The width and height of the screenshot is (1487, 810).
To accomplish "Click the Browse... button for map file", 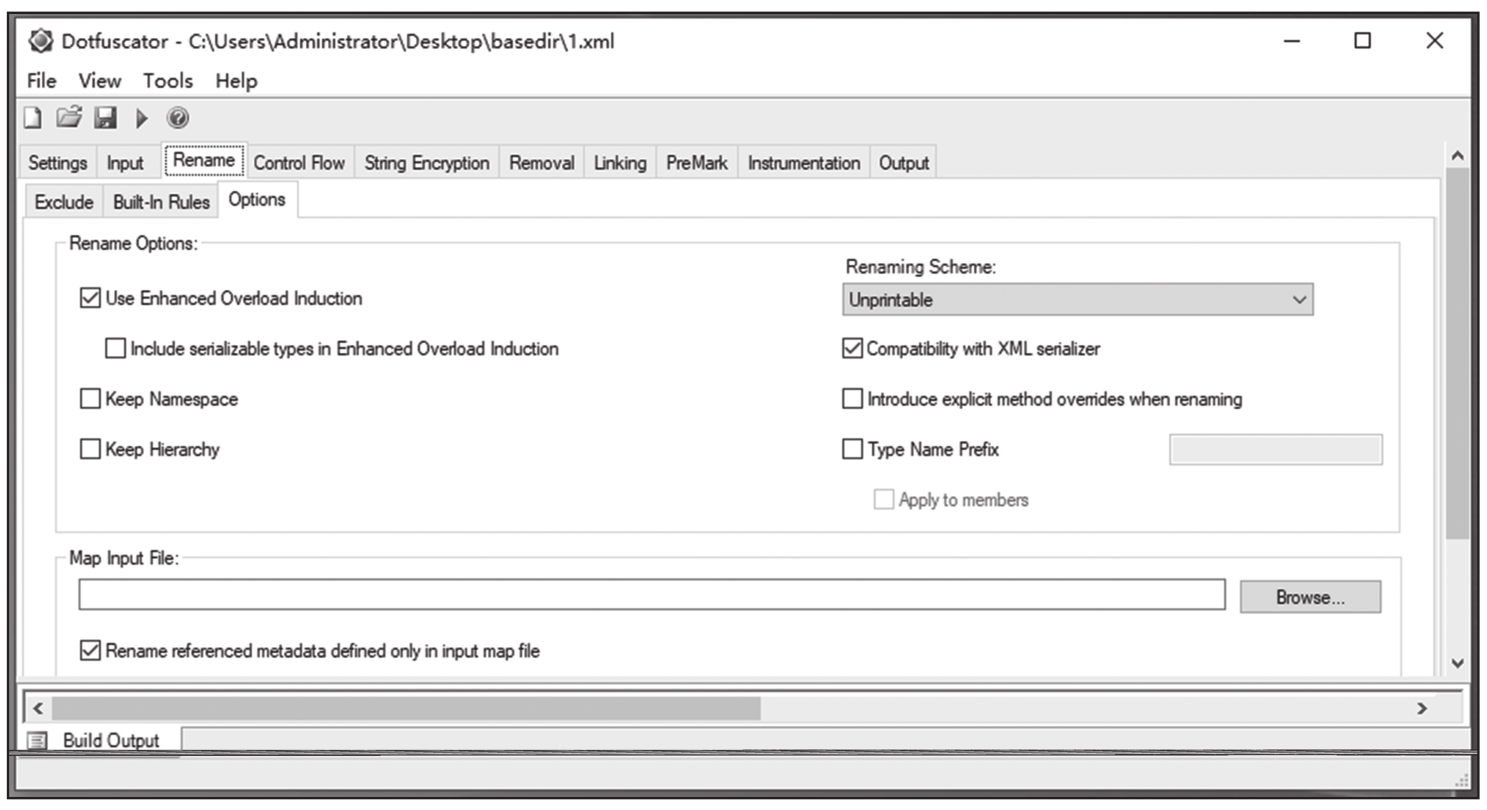I will coord(1310,597).
